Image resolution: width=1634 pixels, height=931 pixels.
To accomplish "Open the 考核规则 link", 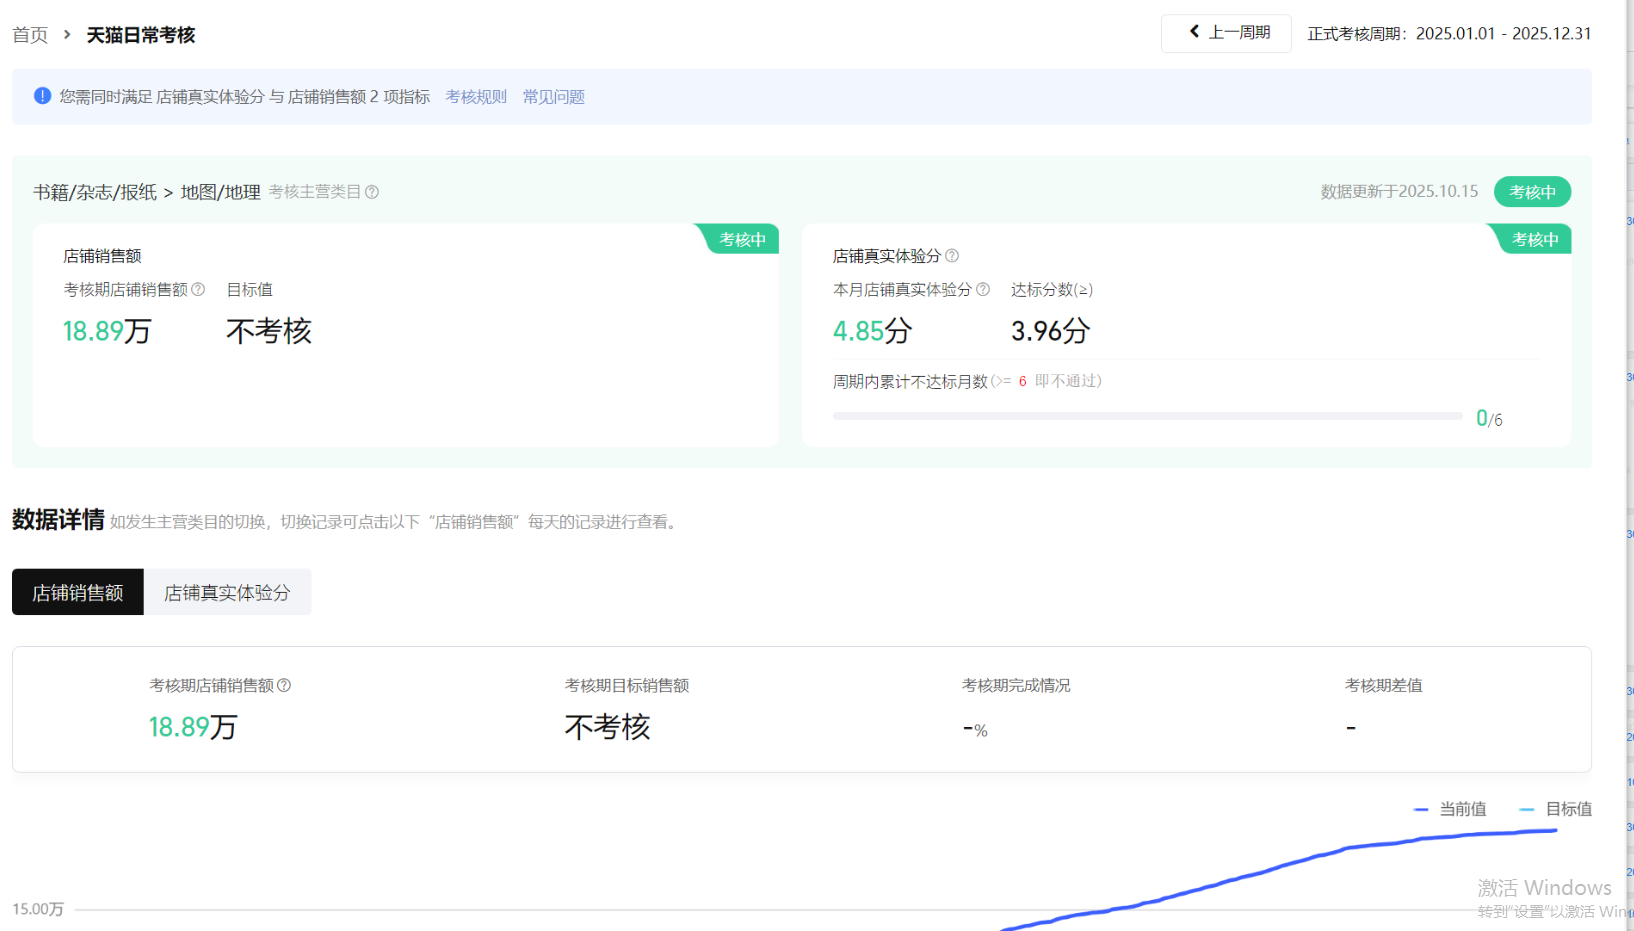I will coord(476,97).
